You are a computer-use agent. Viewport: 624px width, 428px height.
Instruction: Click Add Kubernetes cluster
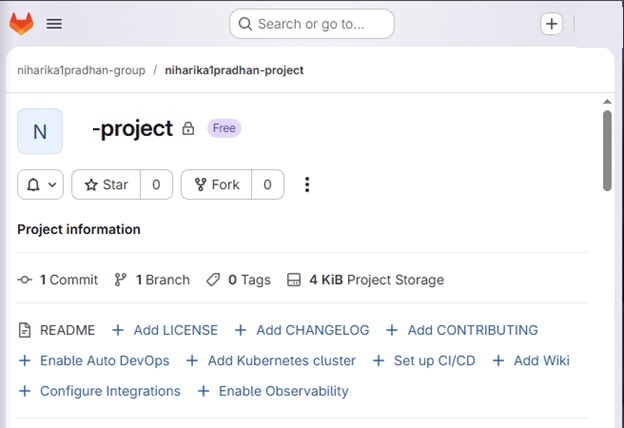click(271, 361)
